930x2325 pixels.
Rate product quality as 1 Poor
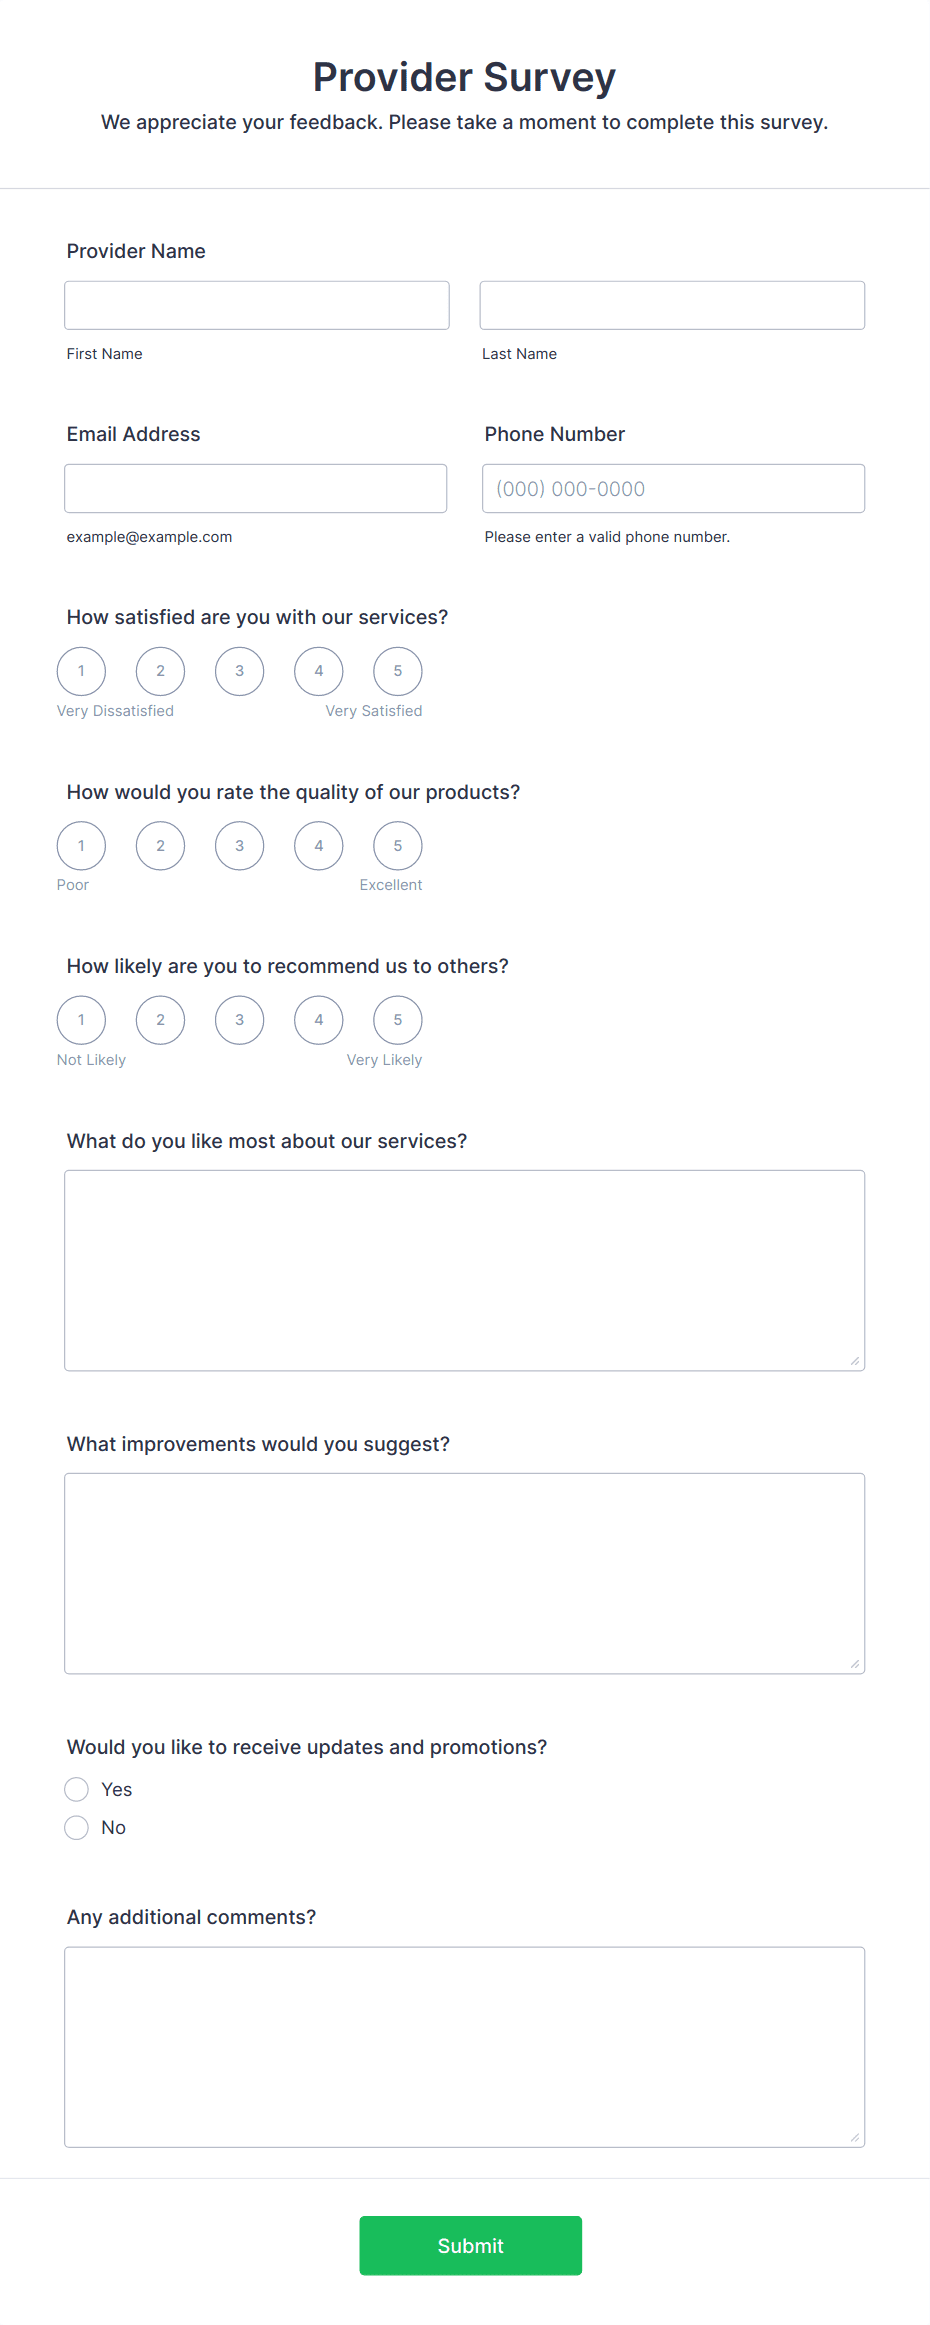click(x=81, y=846)
